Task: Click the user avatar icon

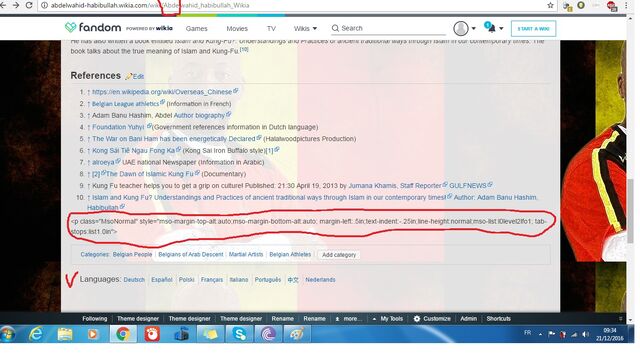Action: [x=461, y=28]
